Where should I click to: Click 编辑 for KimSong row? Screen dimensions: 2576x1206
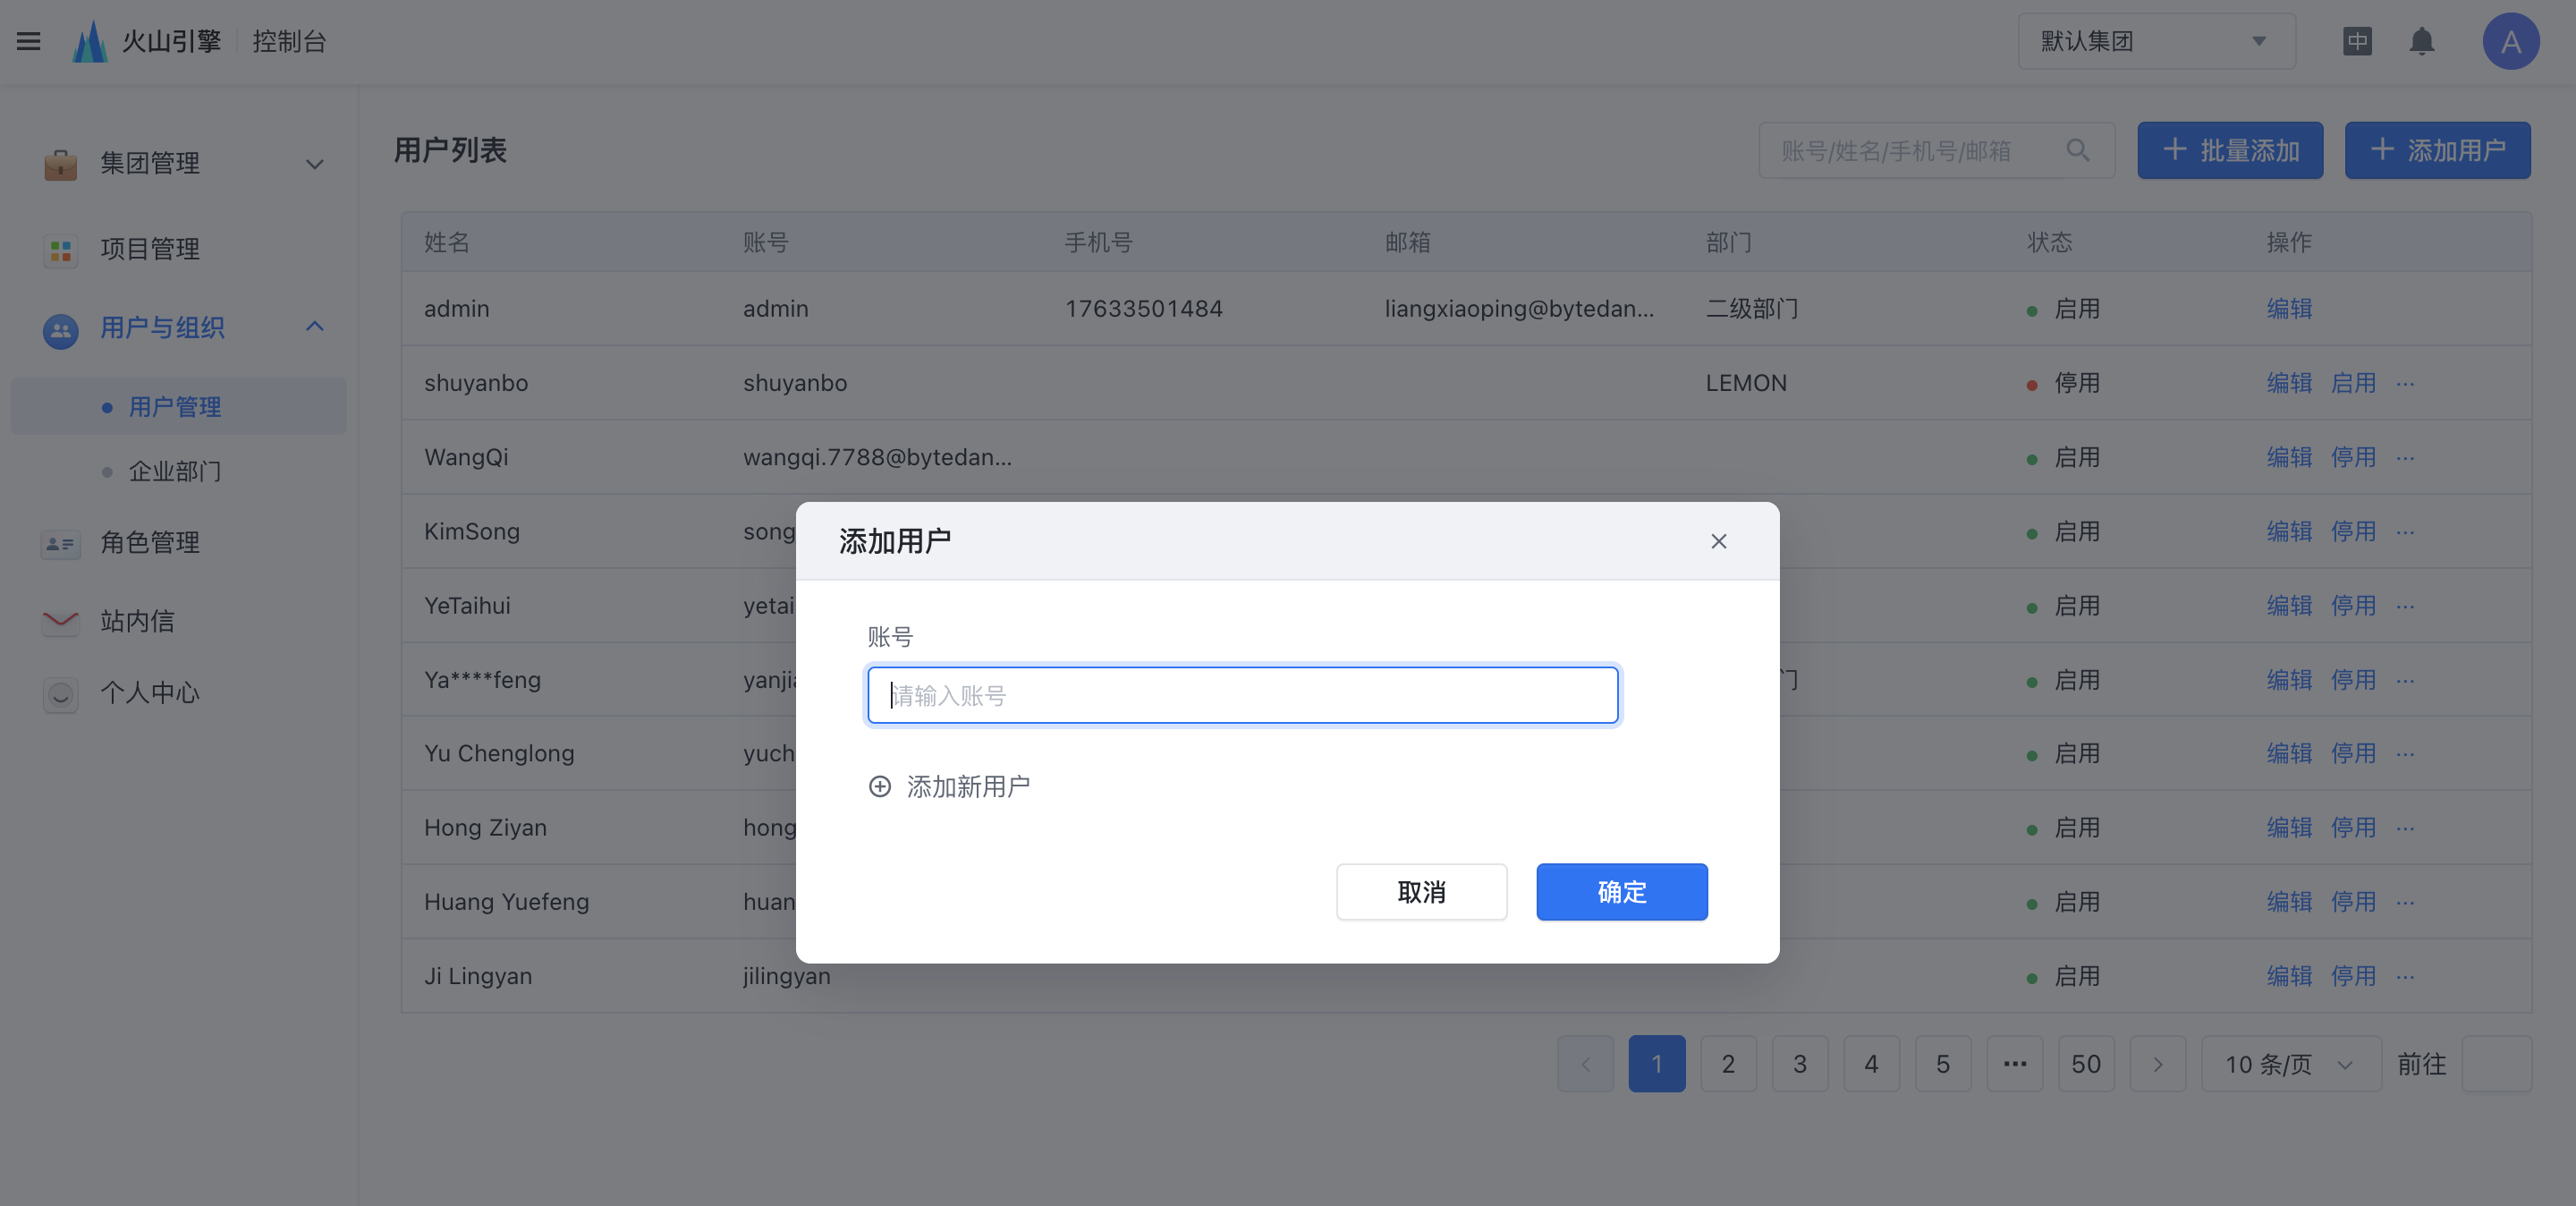pos(2289,531)
